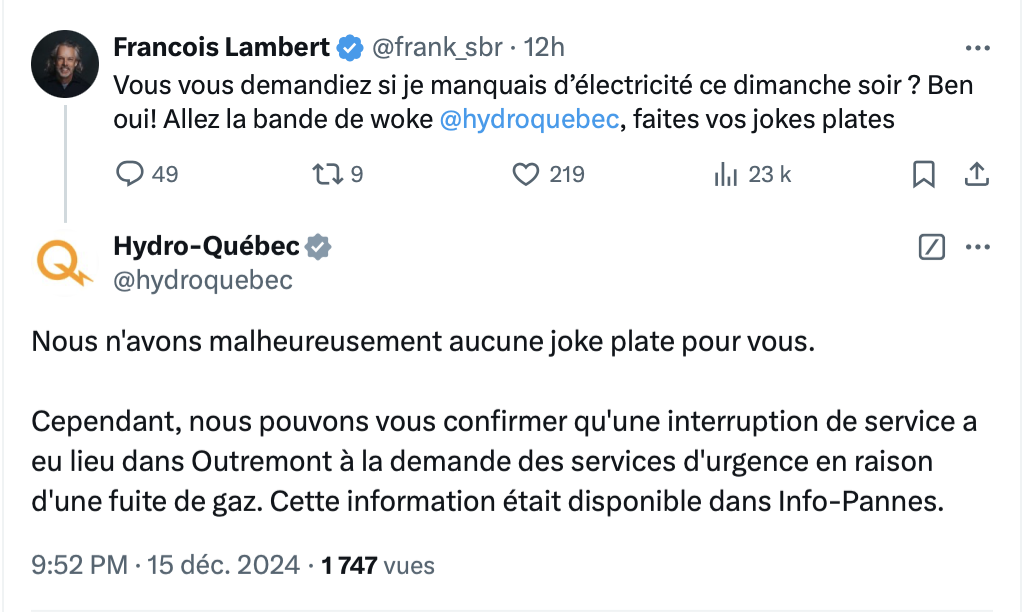Image resolution: width=1032 pixels, height=612 pixels.
Task: Click the @hydroquebec handle under Hydro-Québec
Action: (203, 280)
